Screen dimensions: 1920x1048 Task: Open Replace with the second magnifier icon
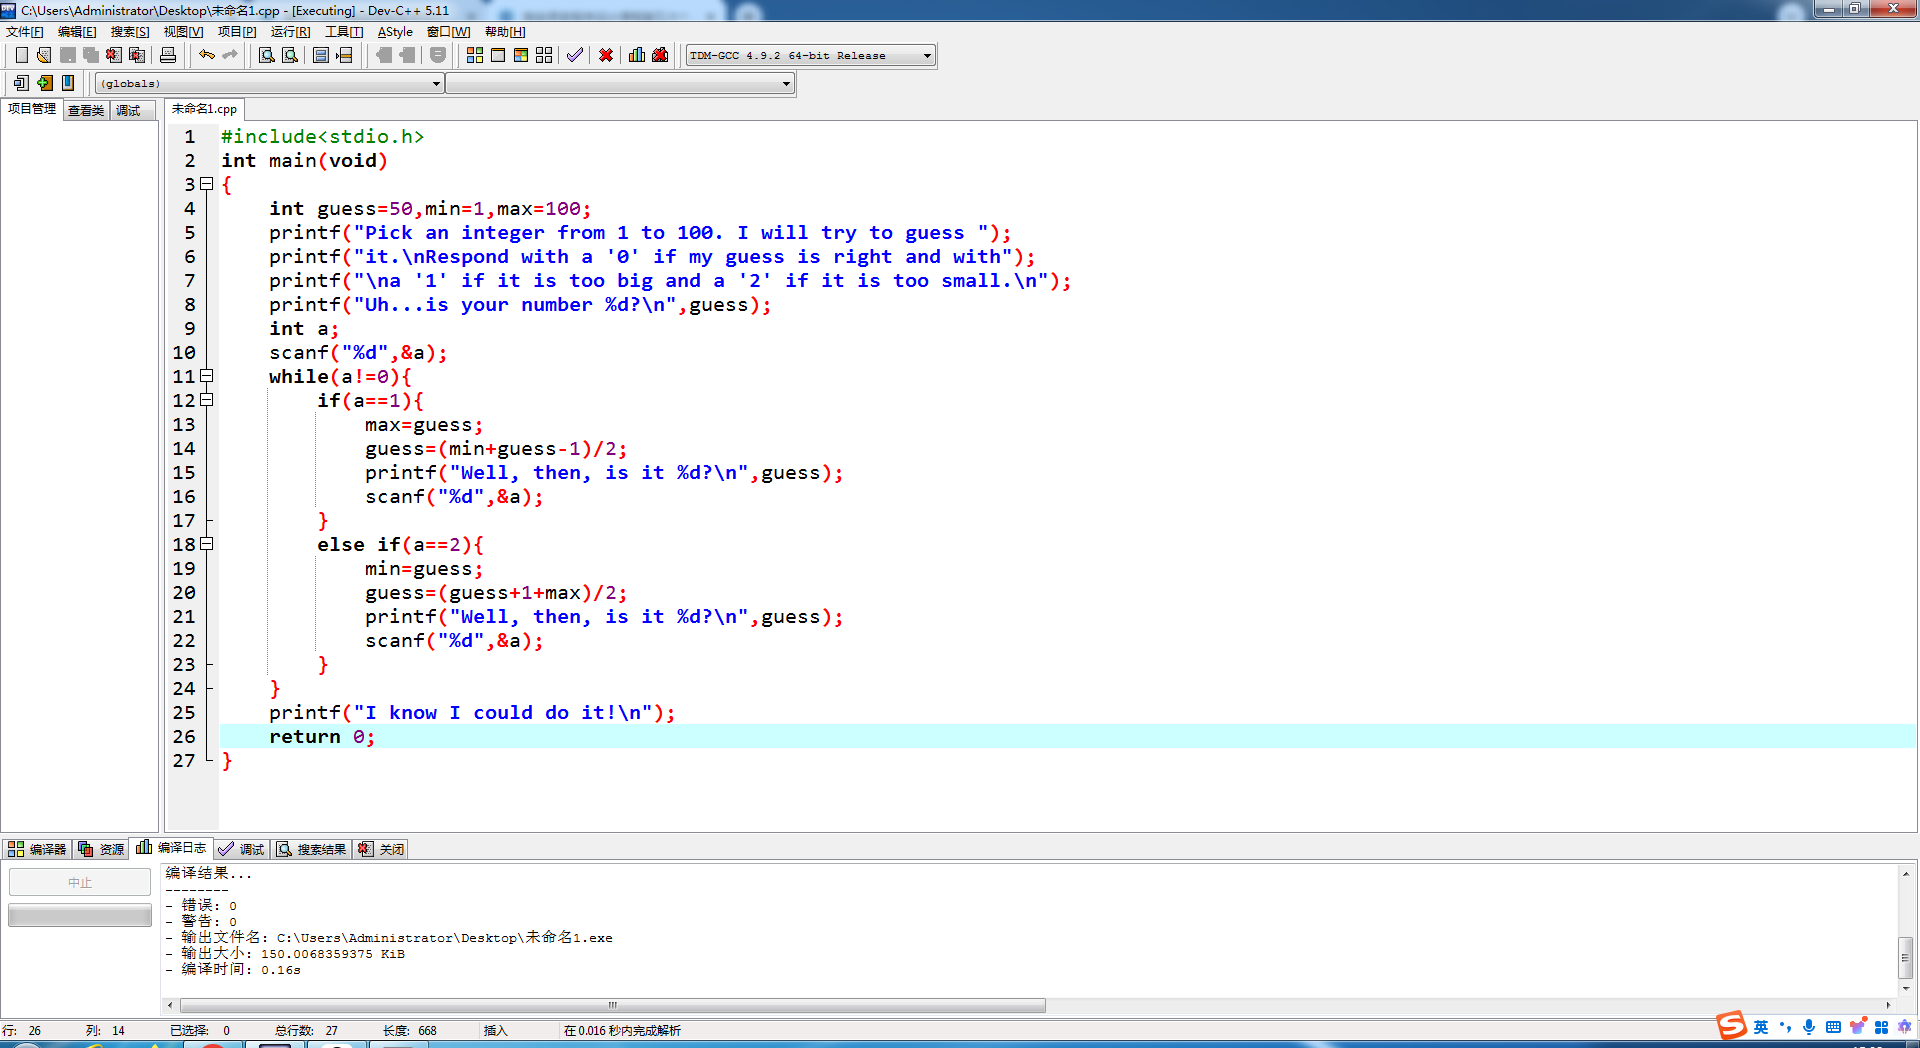(x=290, y=55)
